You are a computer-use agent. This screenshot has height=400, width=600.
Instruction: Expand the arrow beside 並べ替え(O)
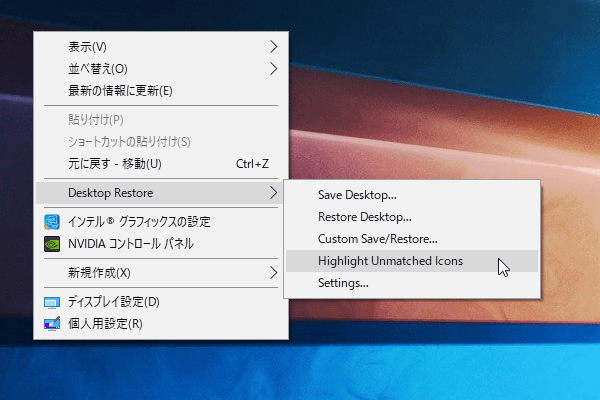tap(273, 69)
